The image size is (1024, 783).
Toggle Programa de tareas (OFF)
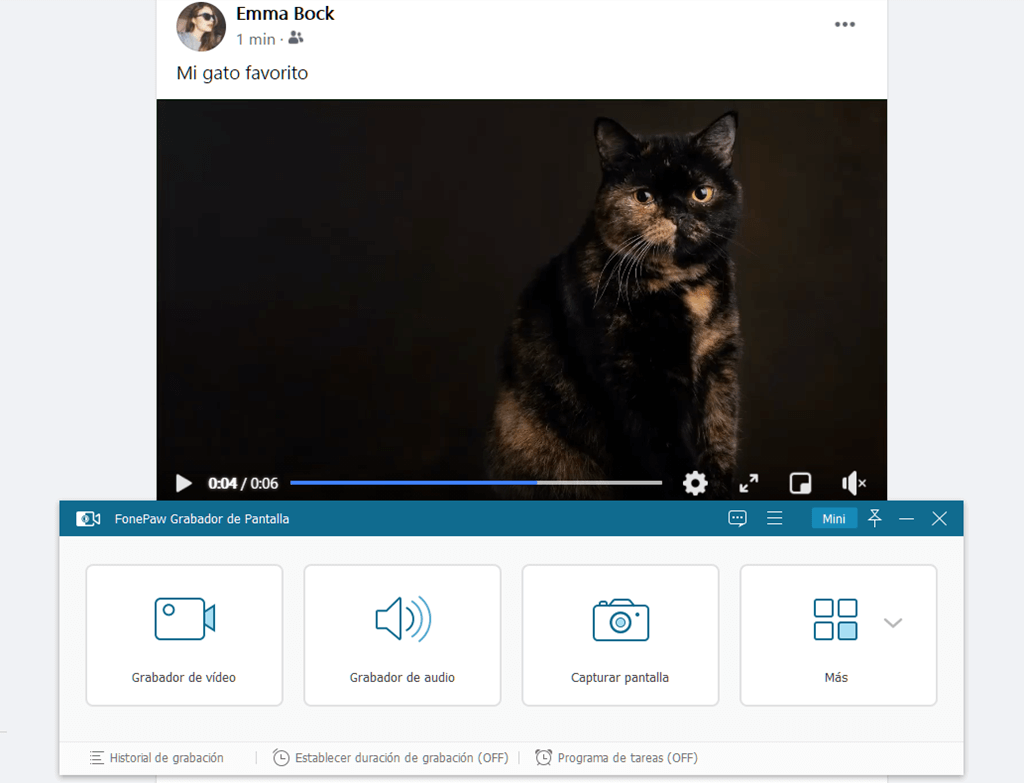tap(616, 758)
